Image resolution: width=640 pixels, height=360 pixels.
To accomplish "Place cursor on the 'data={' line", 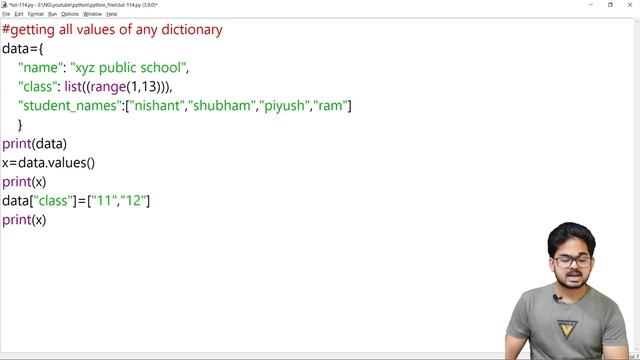I will coord(22,49).
